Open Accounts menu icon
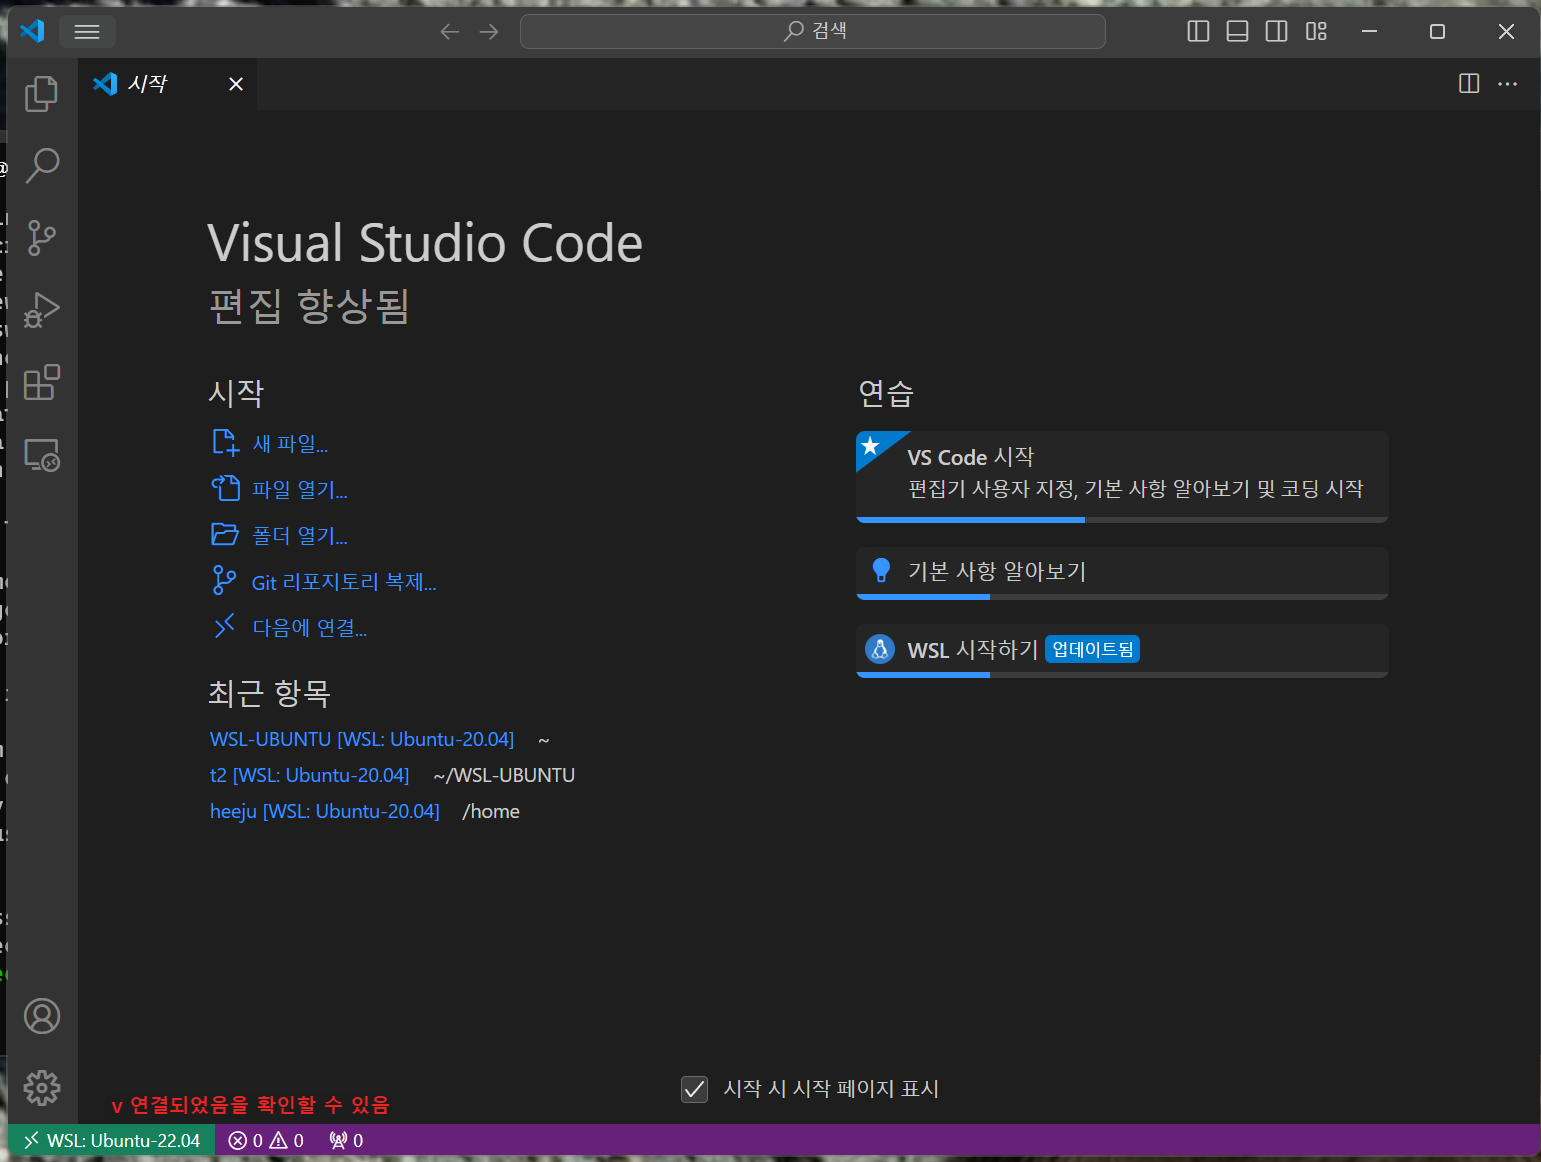This screenshot has width=1541, height=1162. [x=42, y=1016]
